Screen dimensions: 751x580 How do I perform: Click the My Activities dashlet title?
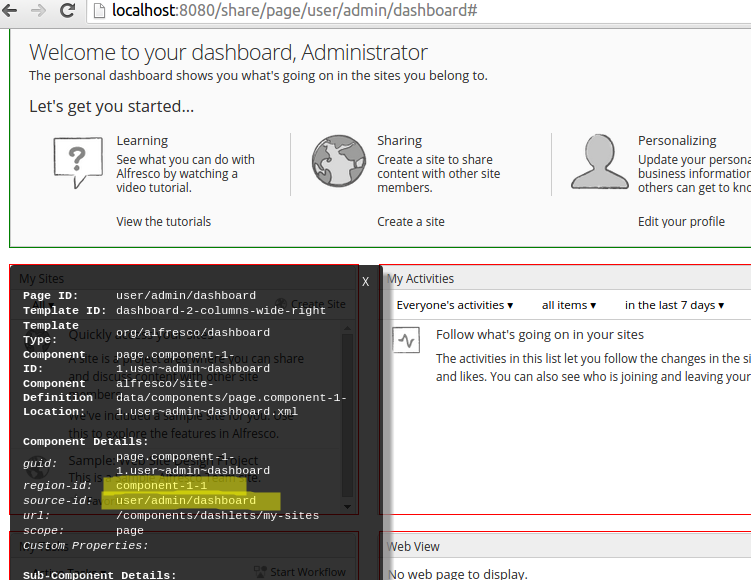coord(420,279)
